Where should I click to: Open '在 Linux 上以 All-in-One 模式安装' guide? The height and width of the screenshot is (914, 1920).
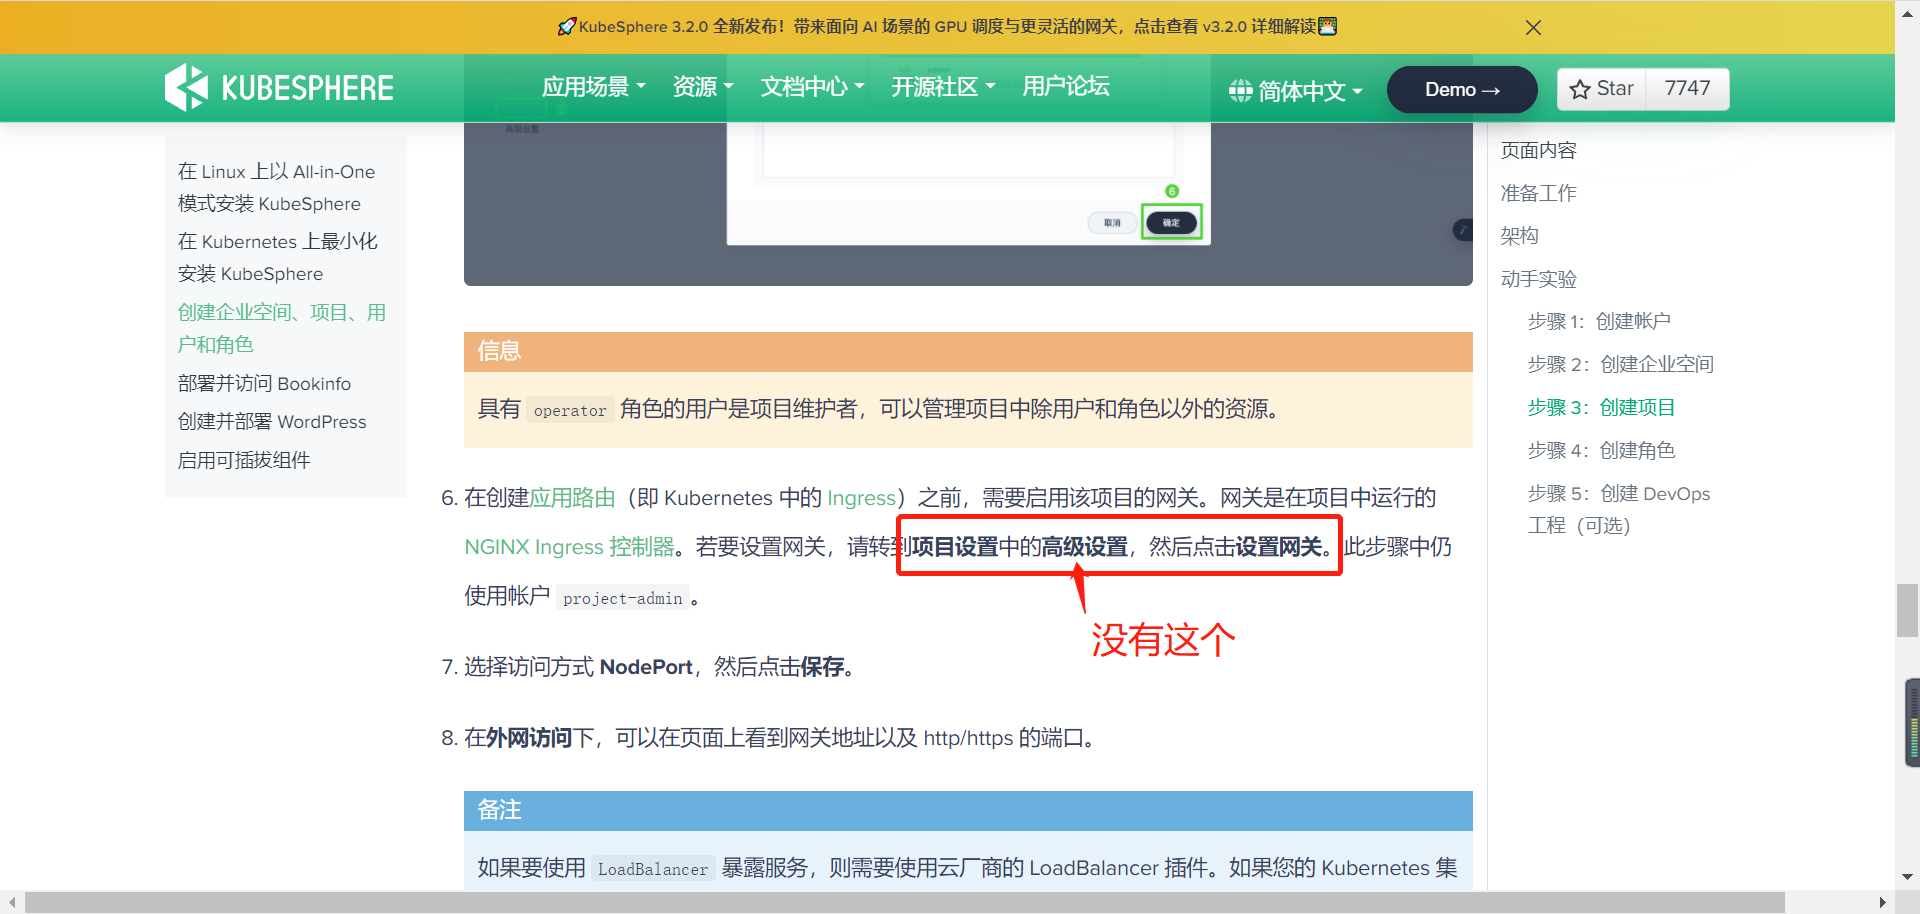pyautogui.click(x=277, y=188)
